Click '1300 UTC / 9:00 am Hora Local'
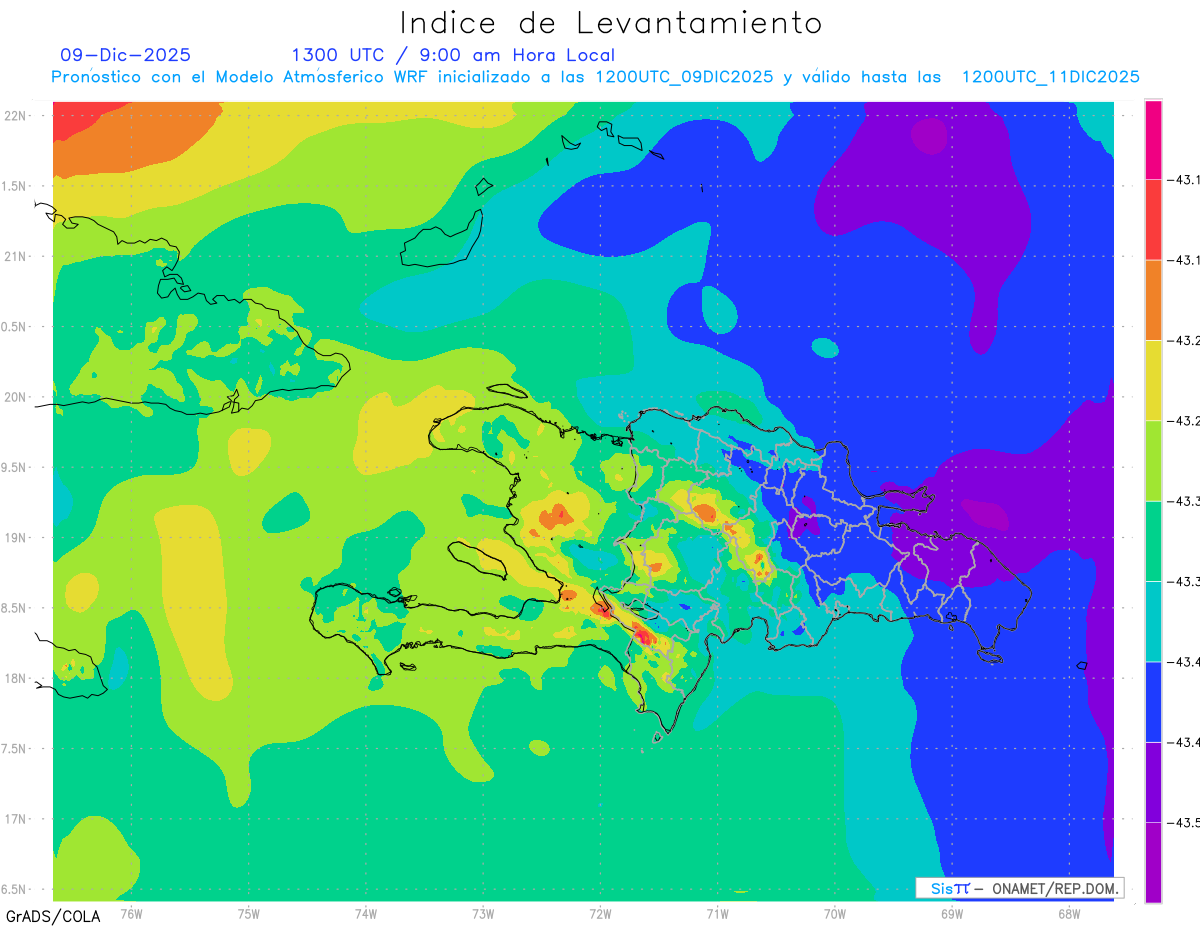 coord(453,55)
